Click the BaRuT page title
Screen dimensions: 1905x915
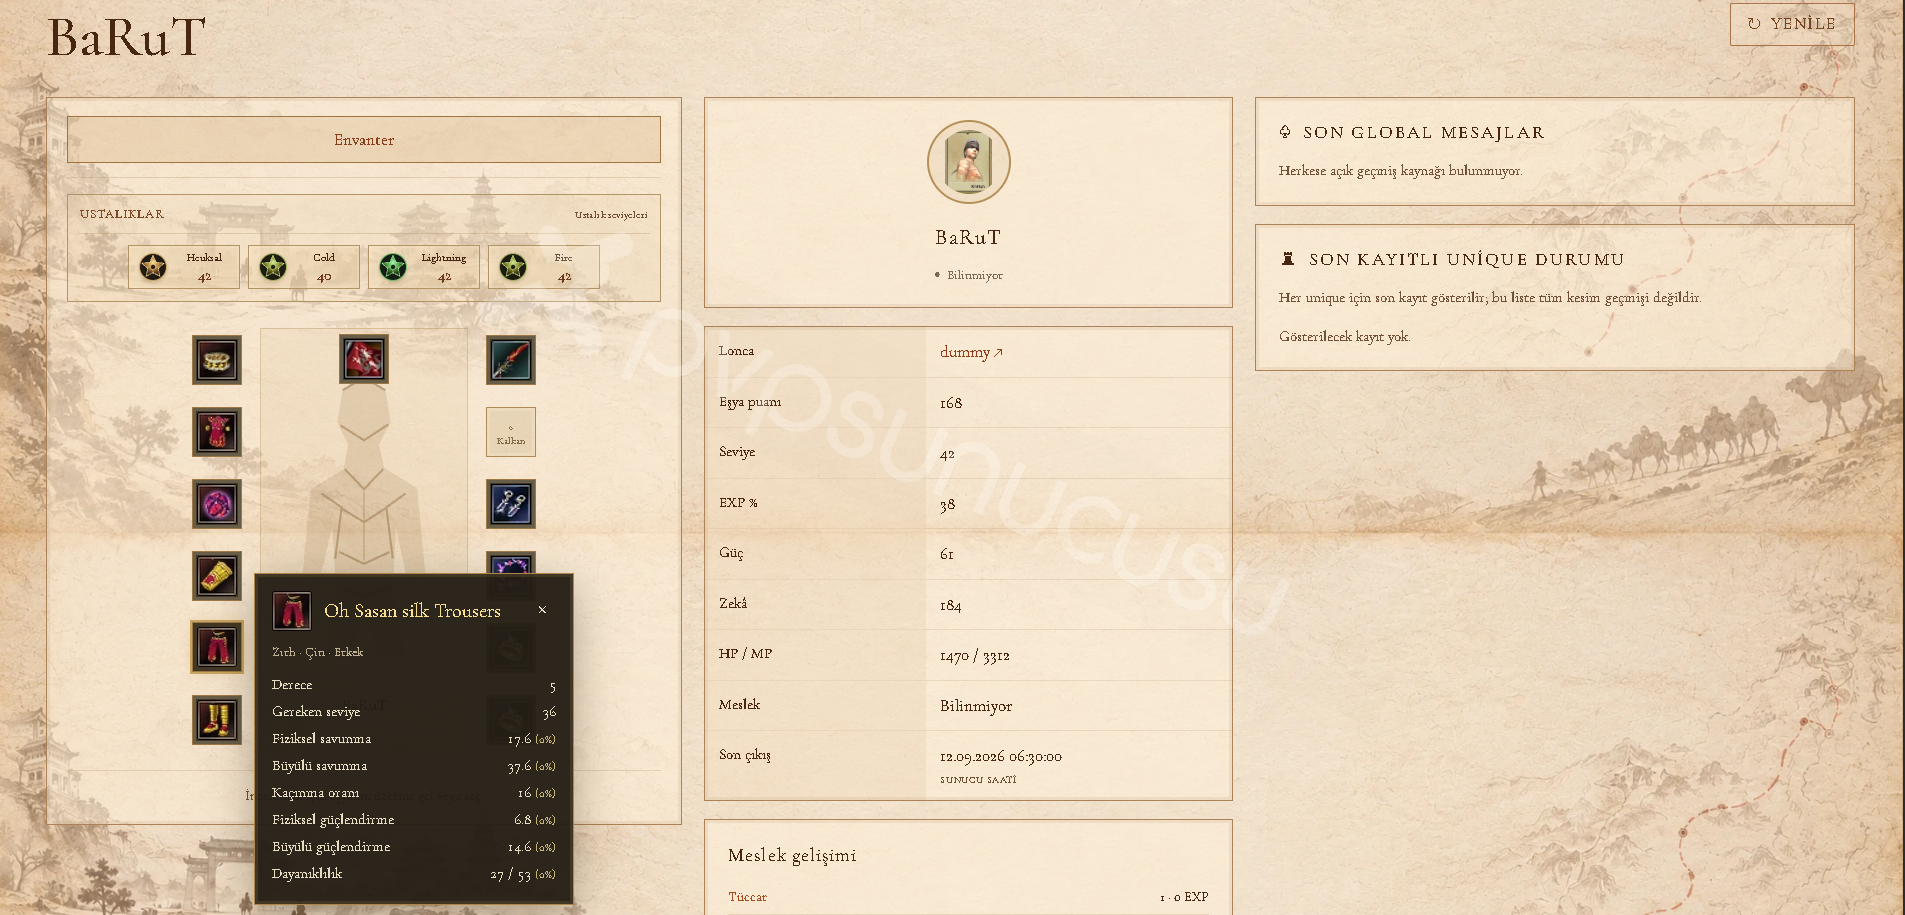coord(127,38)
